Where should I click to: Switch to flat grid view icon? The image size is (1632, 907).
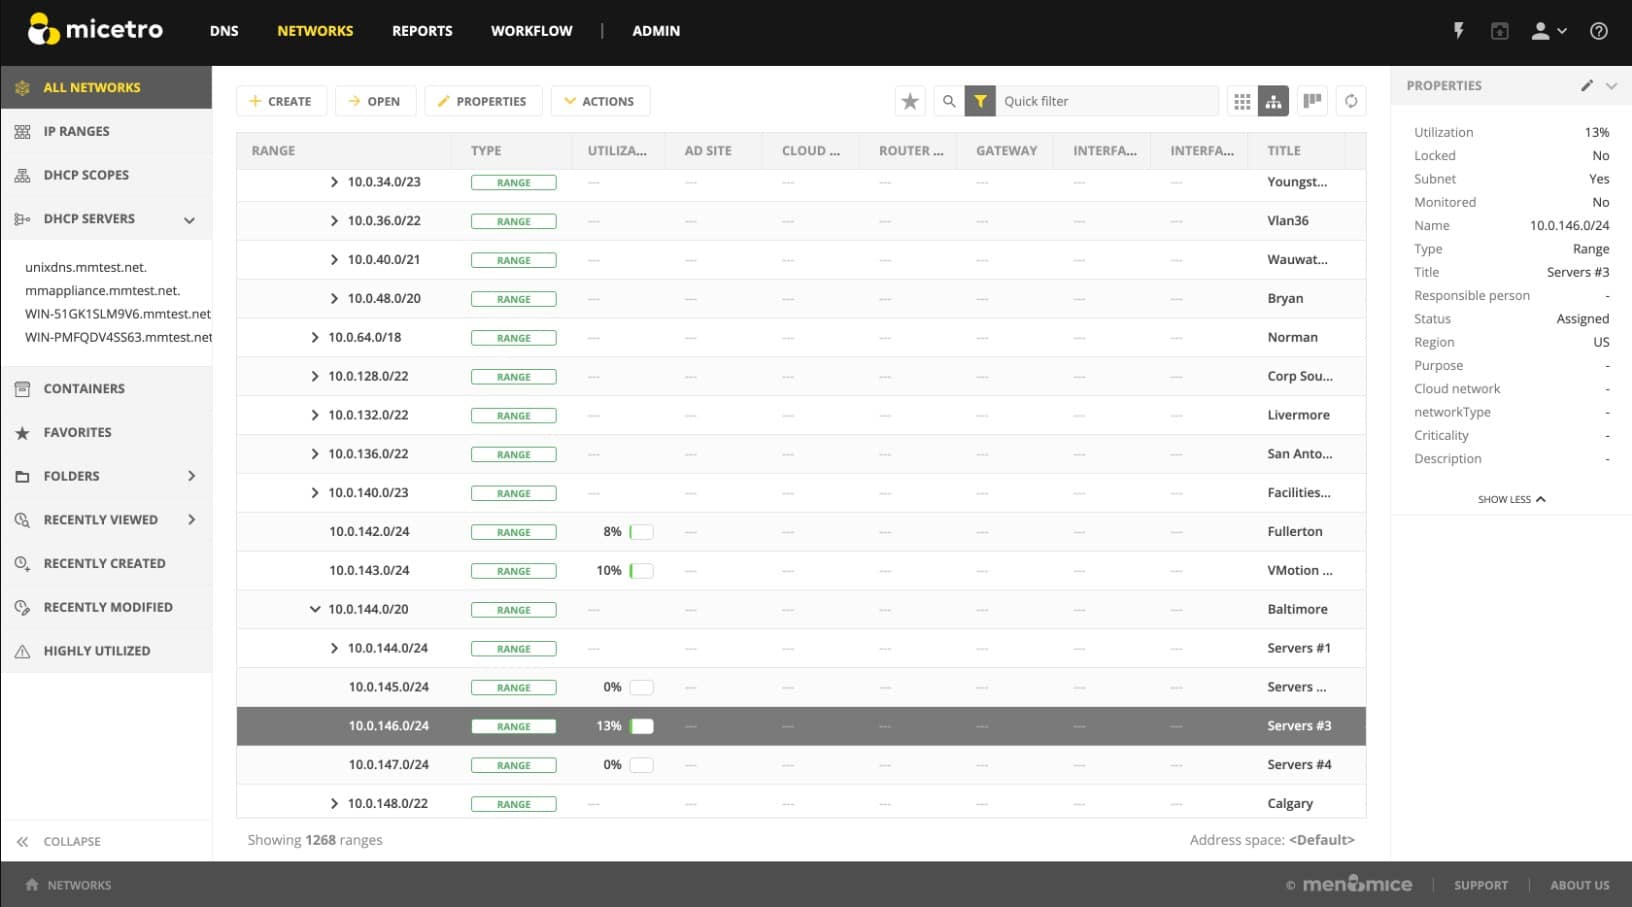[x=1242, y=101]
